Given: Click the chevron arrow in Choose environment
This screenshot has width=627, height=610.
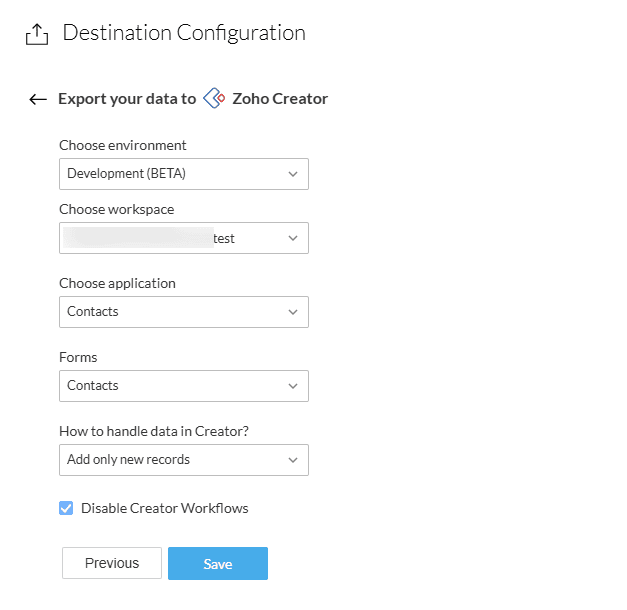Looking at the screenshot, I should 293,174.
